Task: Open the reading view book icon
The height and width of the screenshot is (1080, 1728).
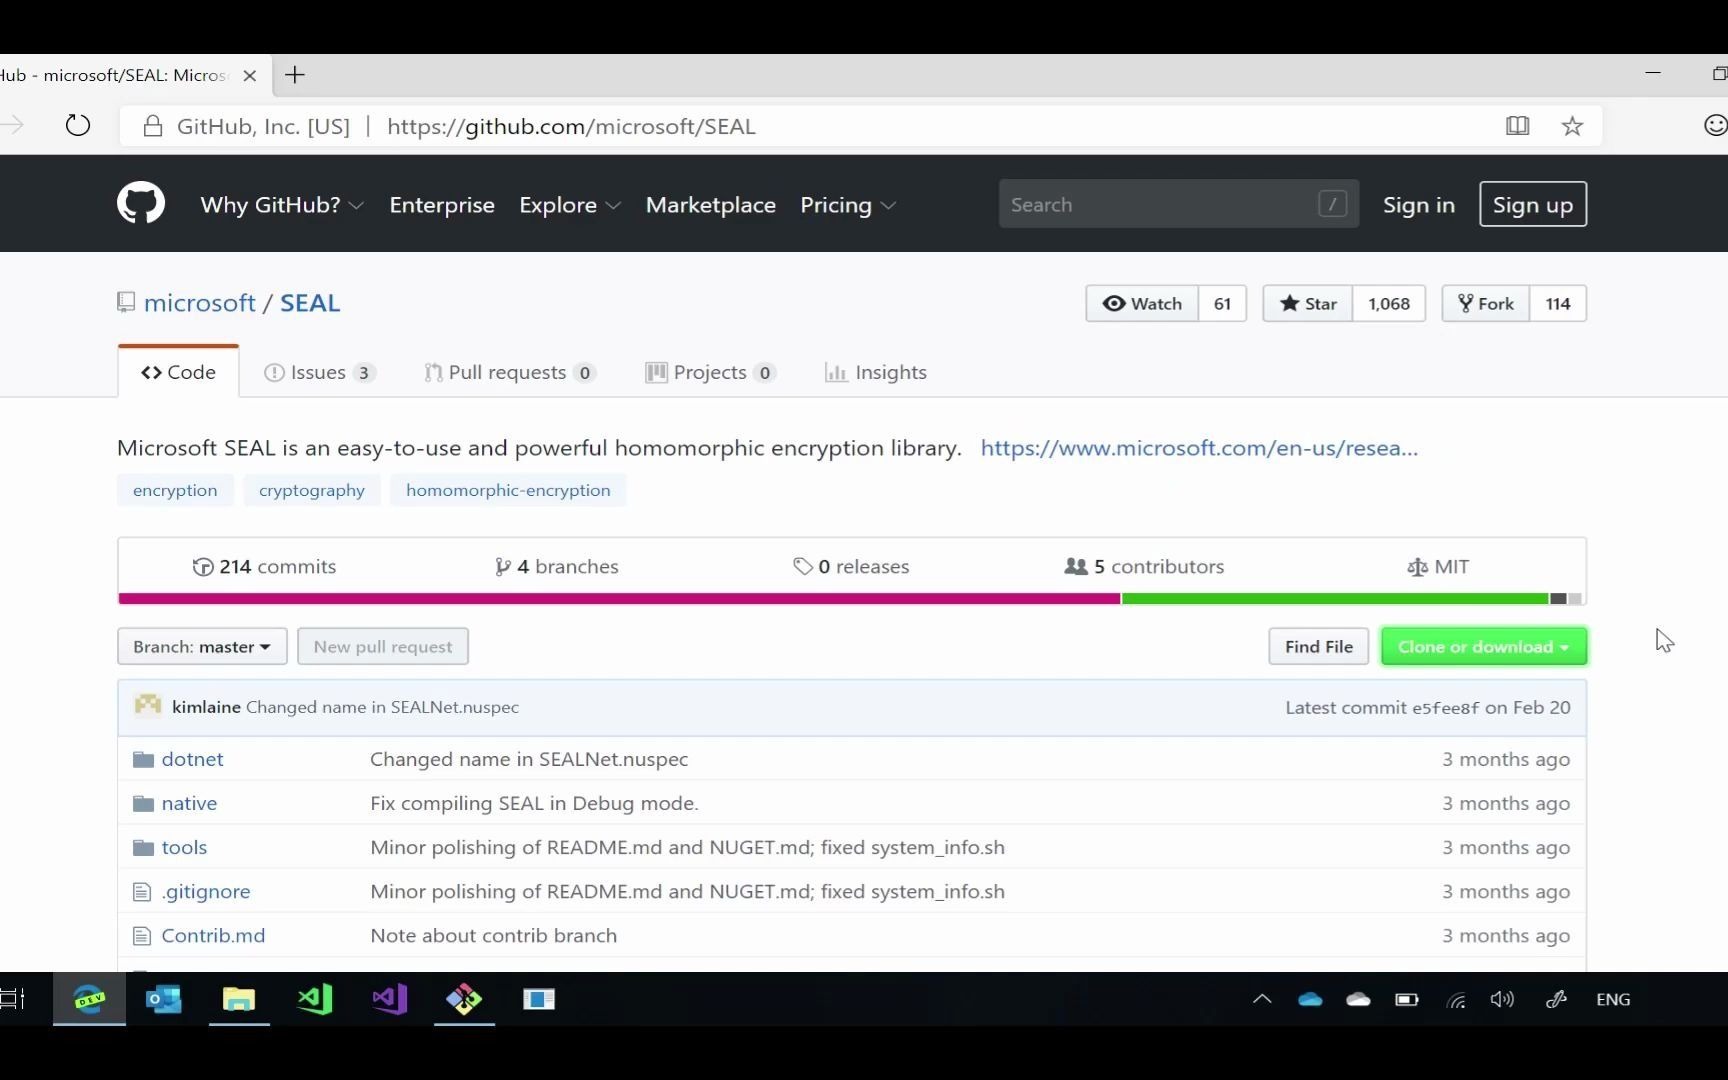Action: pos(1517,126)
